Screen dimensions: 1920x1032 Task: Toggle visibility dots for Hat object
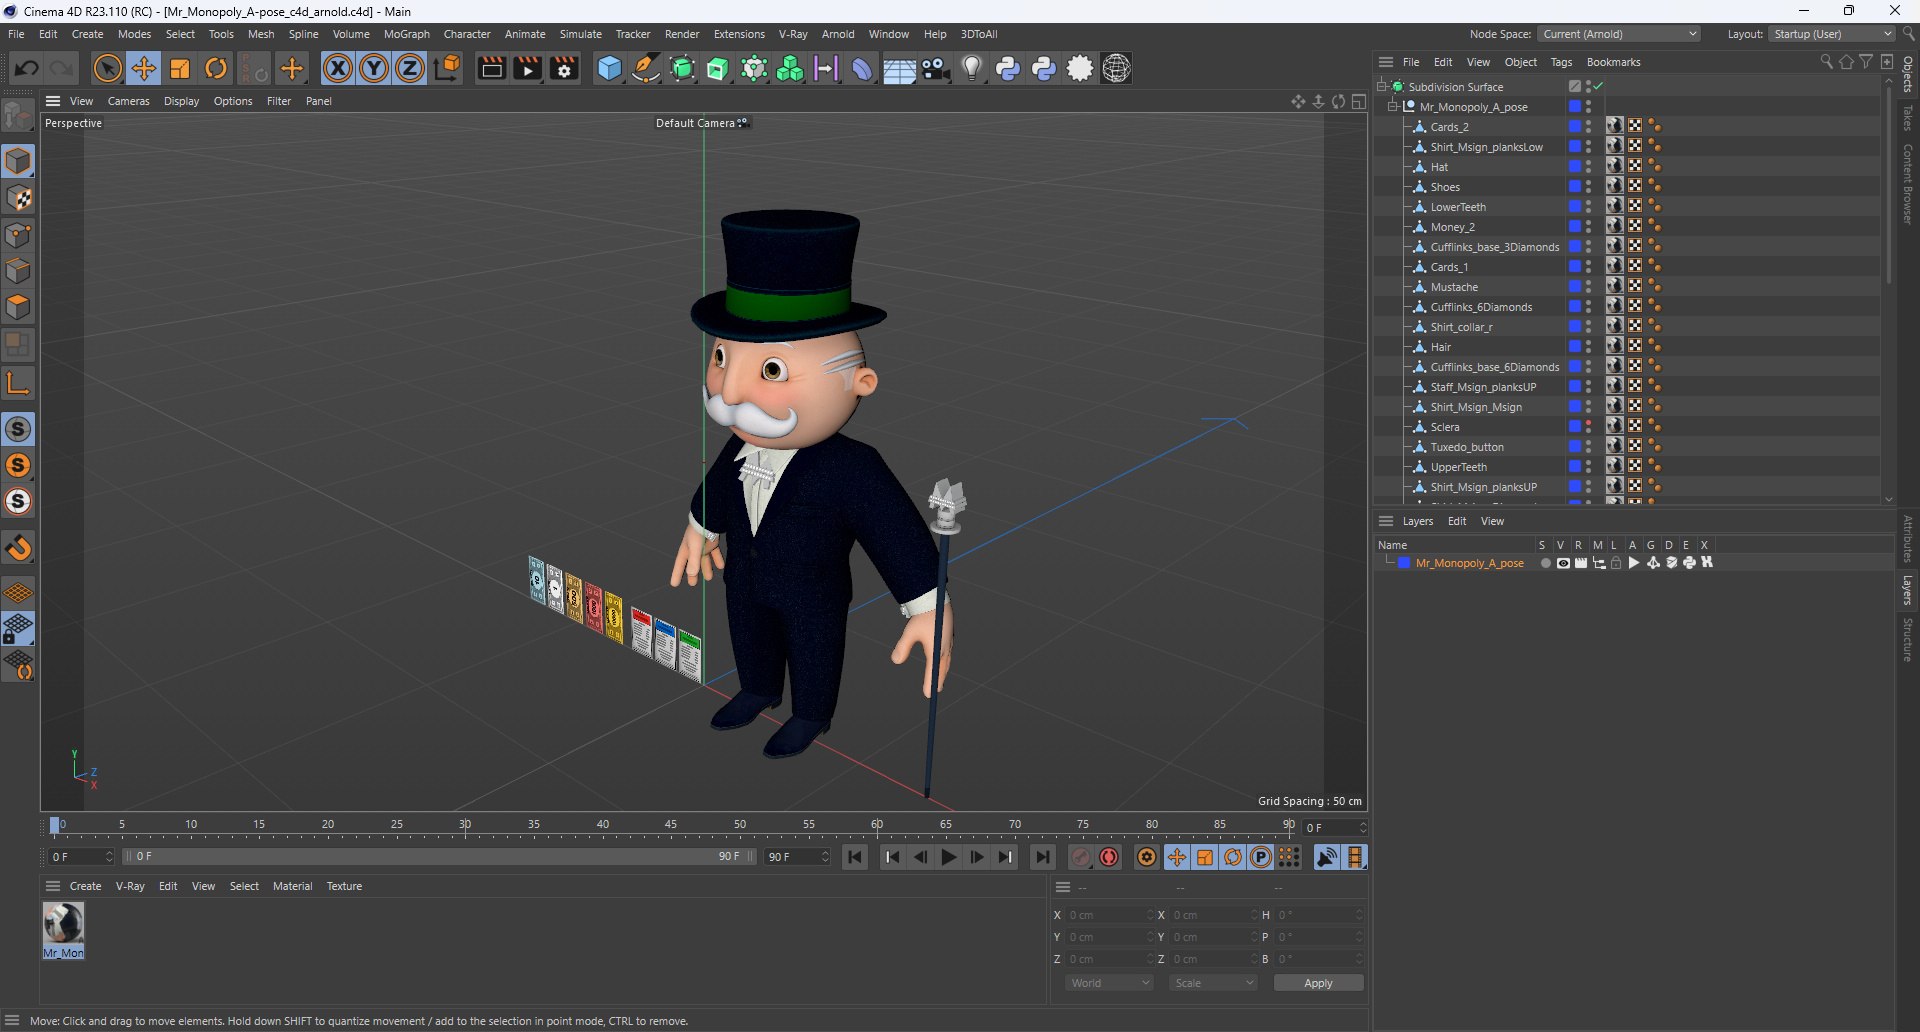(x=1588, y=166)
